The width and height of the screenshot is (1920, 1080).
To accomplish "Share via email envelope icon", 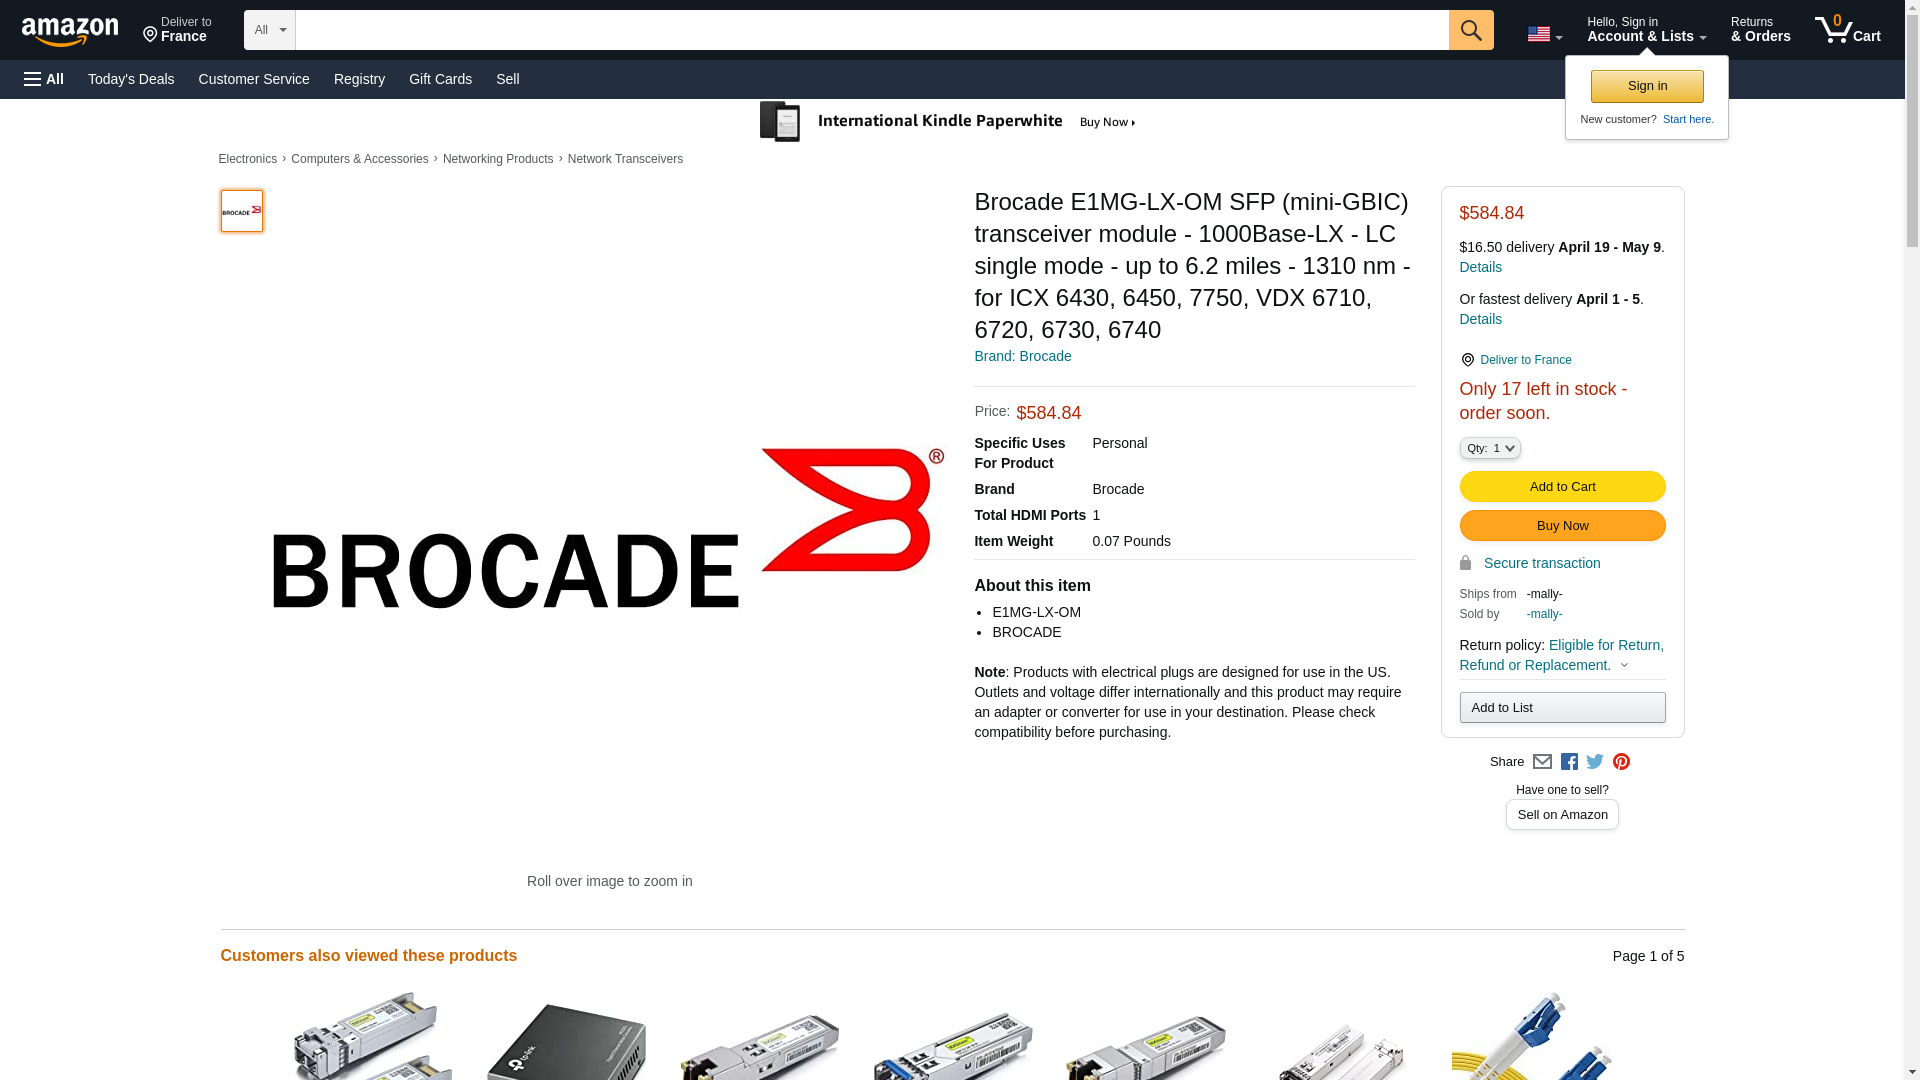I will coord(1542,762).
